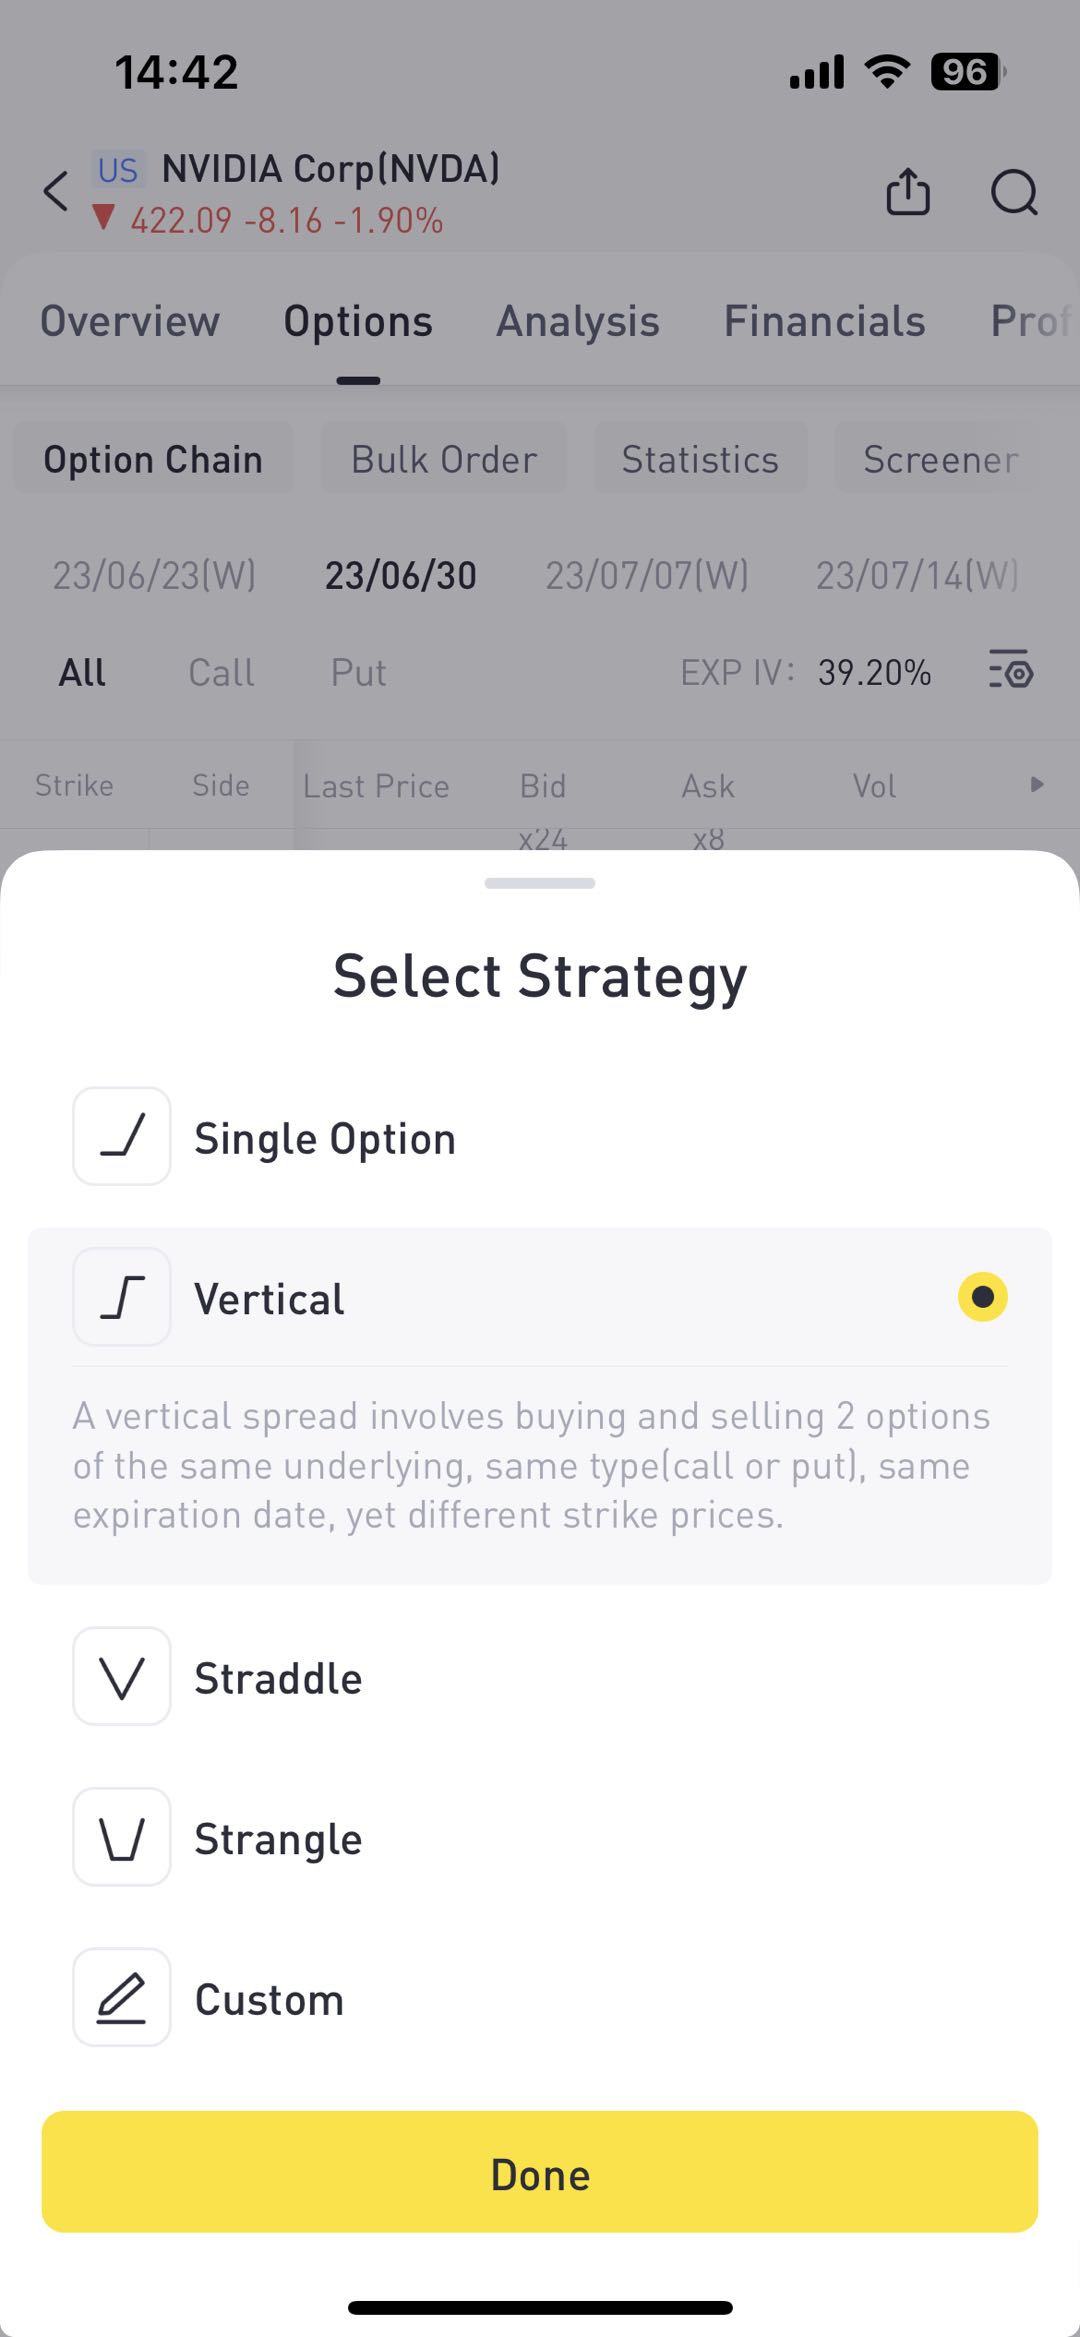Select the Vertical radio button
The image size is (1080, 2337).
point(983,1297)
